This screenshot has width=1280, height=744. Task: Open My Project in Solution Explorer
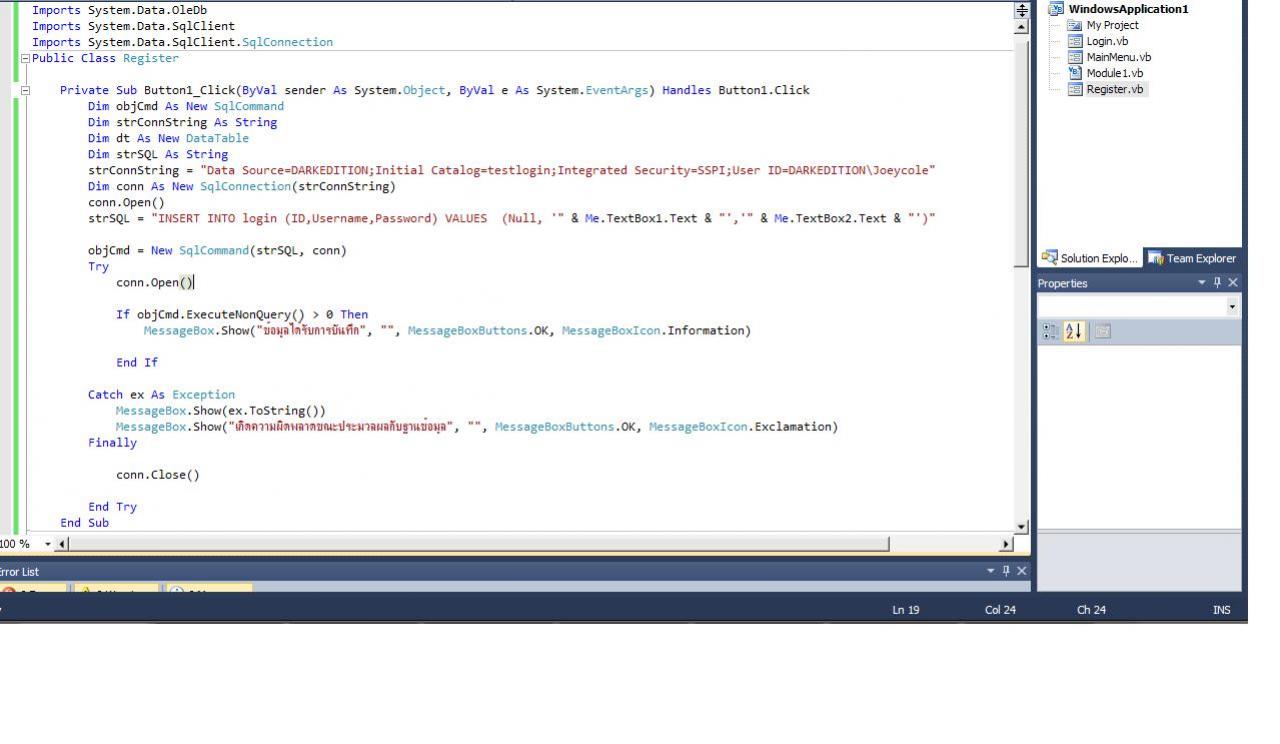[1112, 25]
